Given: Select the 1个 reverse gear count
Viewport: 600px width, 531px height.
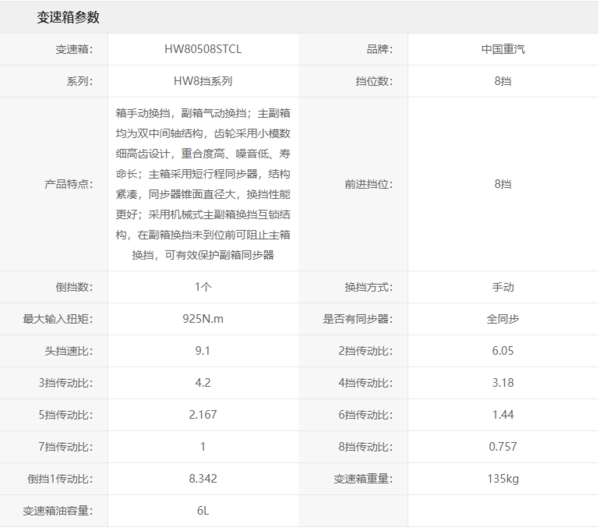Looking at the screenshot, I should pos(203,287).
